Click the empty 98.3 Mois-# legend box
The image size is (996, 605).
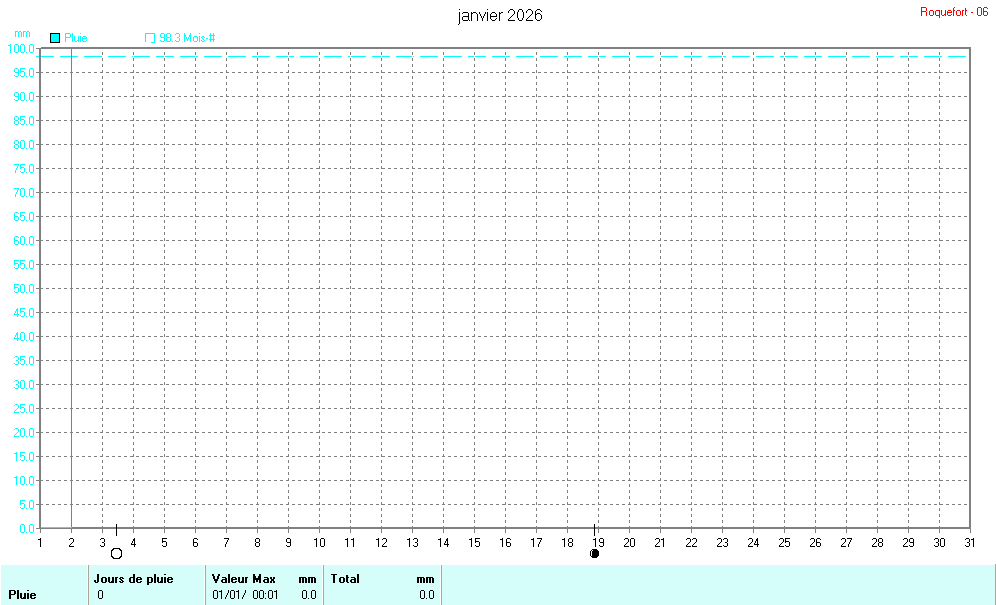[150, 38]
